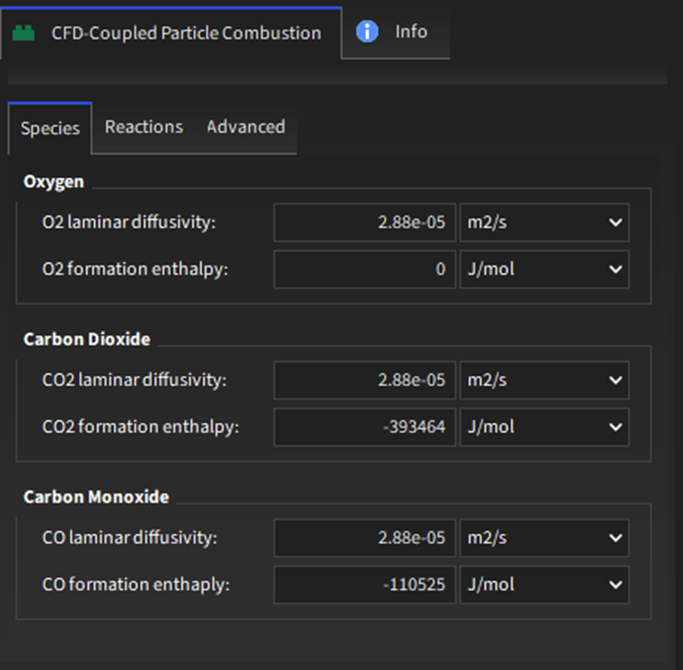Select the Species tab
683x670 pixels.
pos(50,128)
